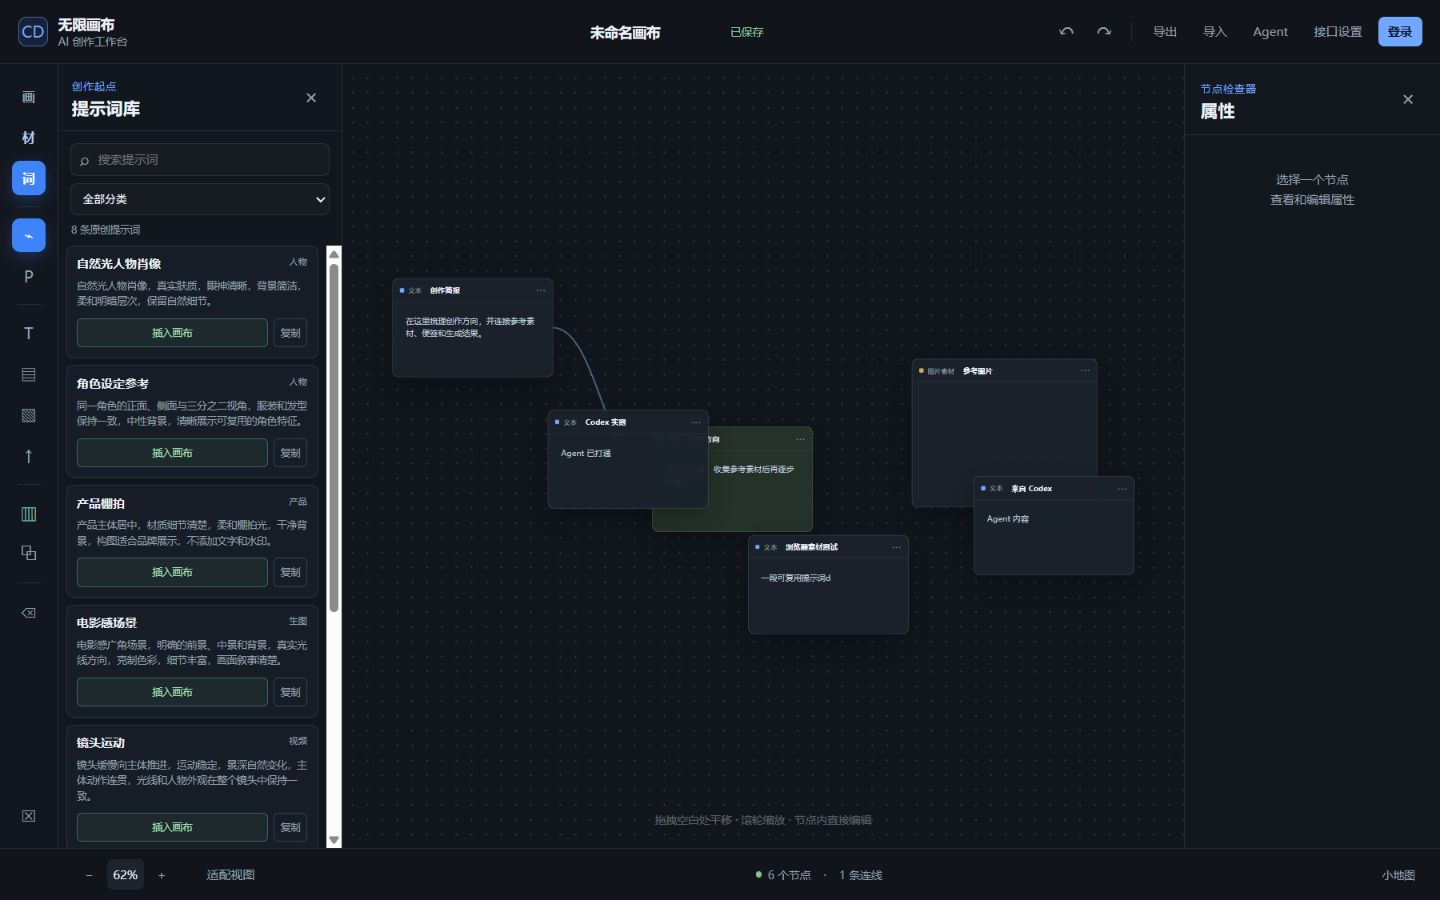1440x900 pixels.
Task: Open the menu dots on Codex 实测 node
Action: (x=696, y=422)
